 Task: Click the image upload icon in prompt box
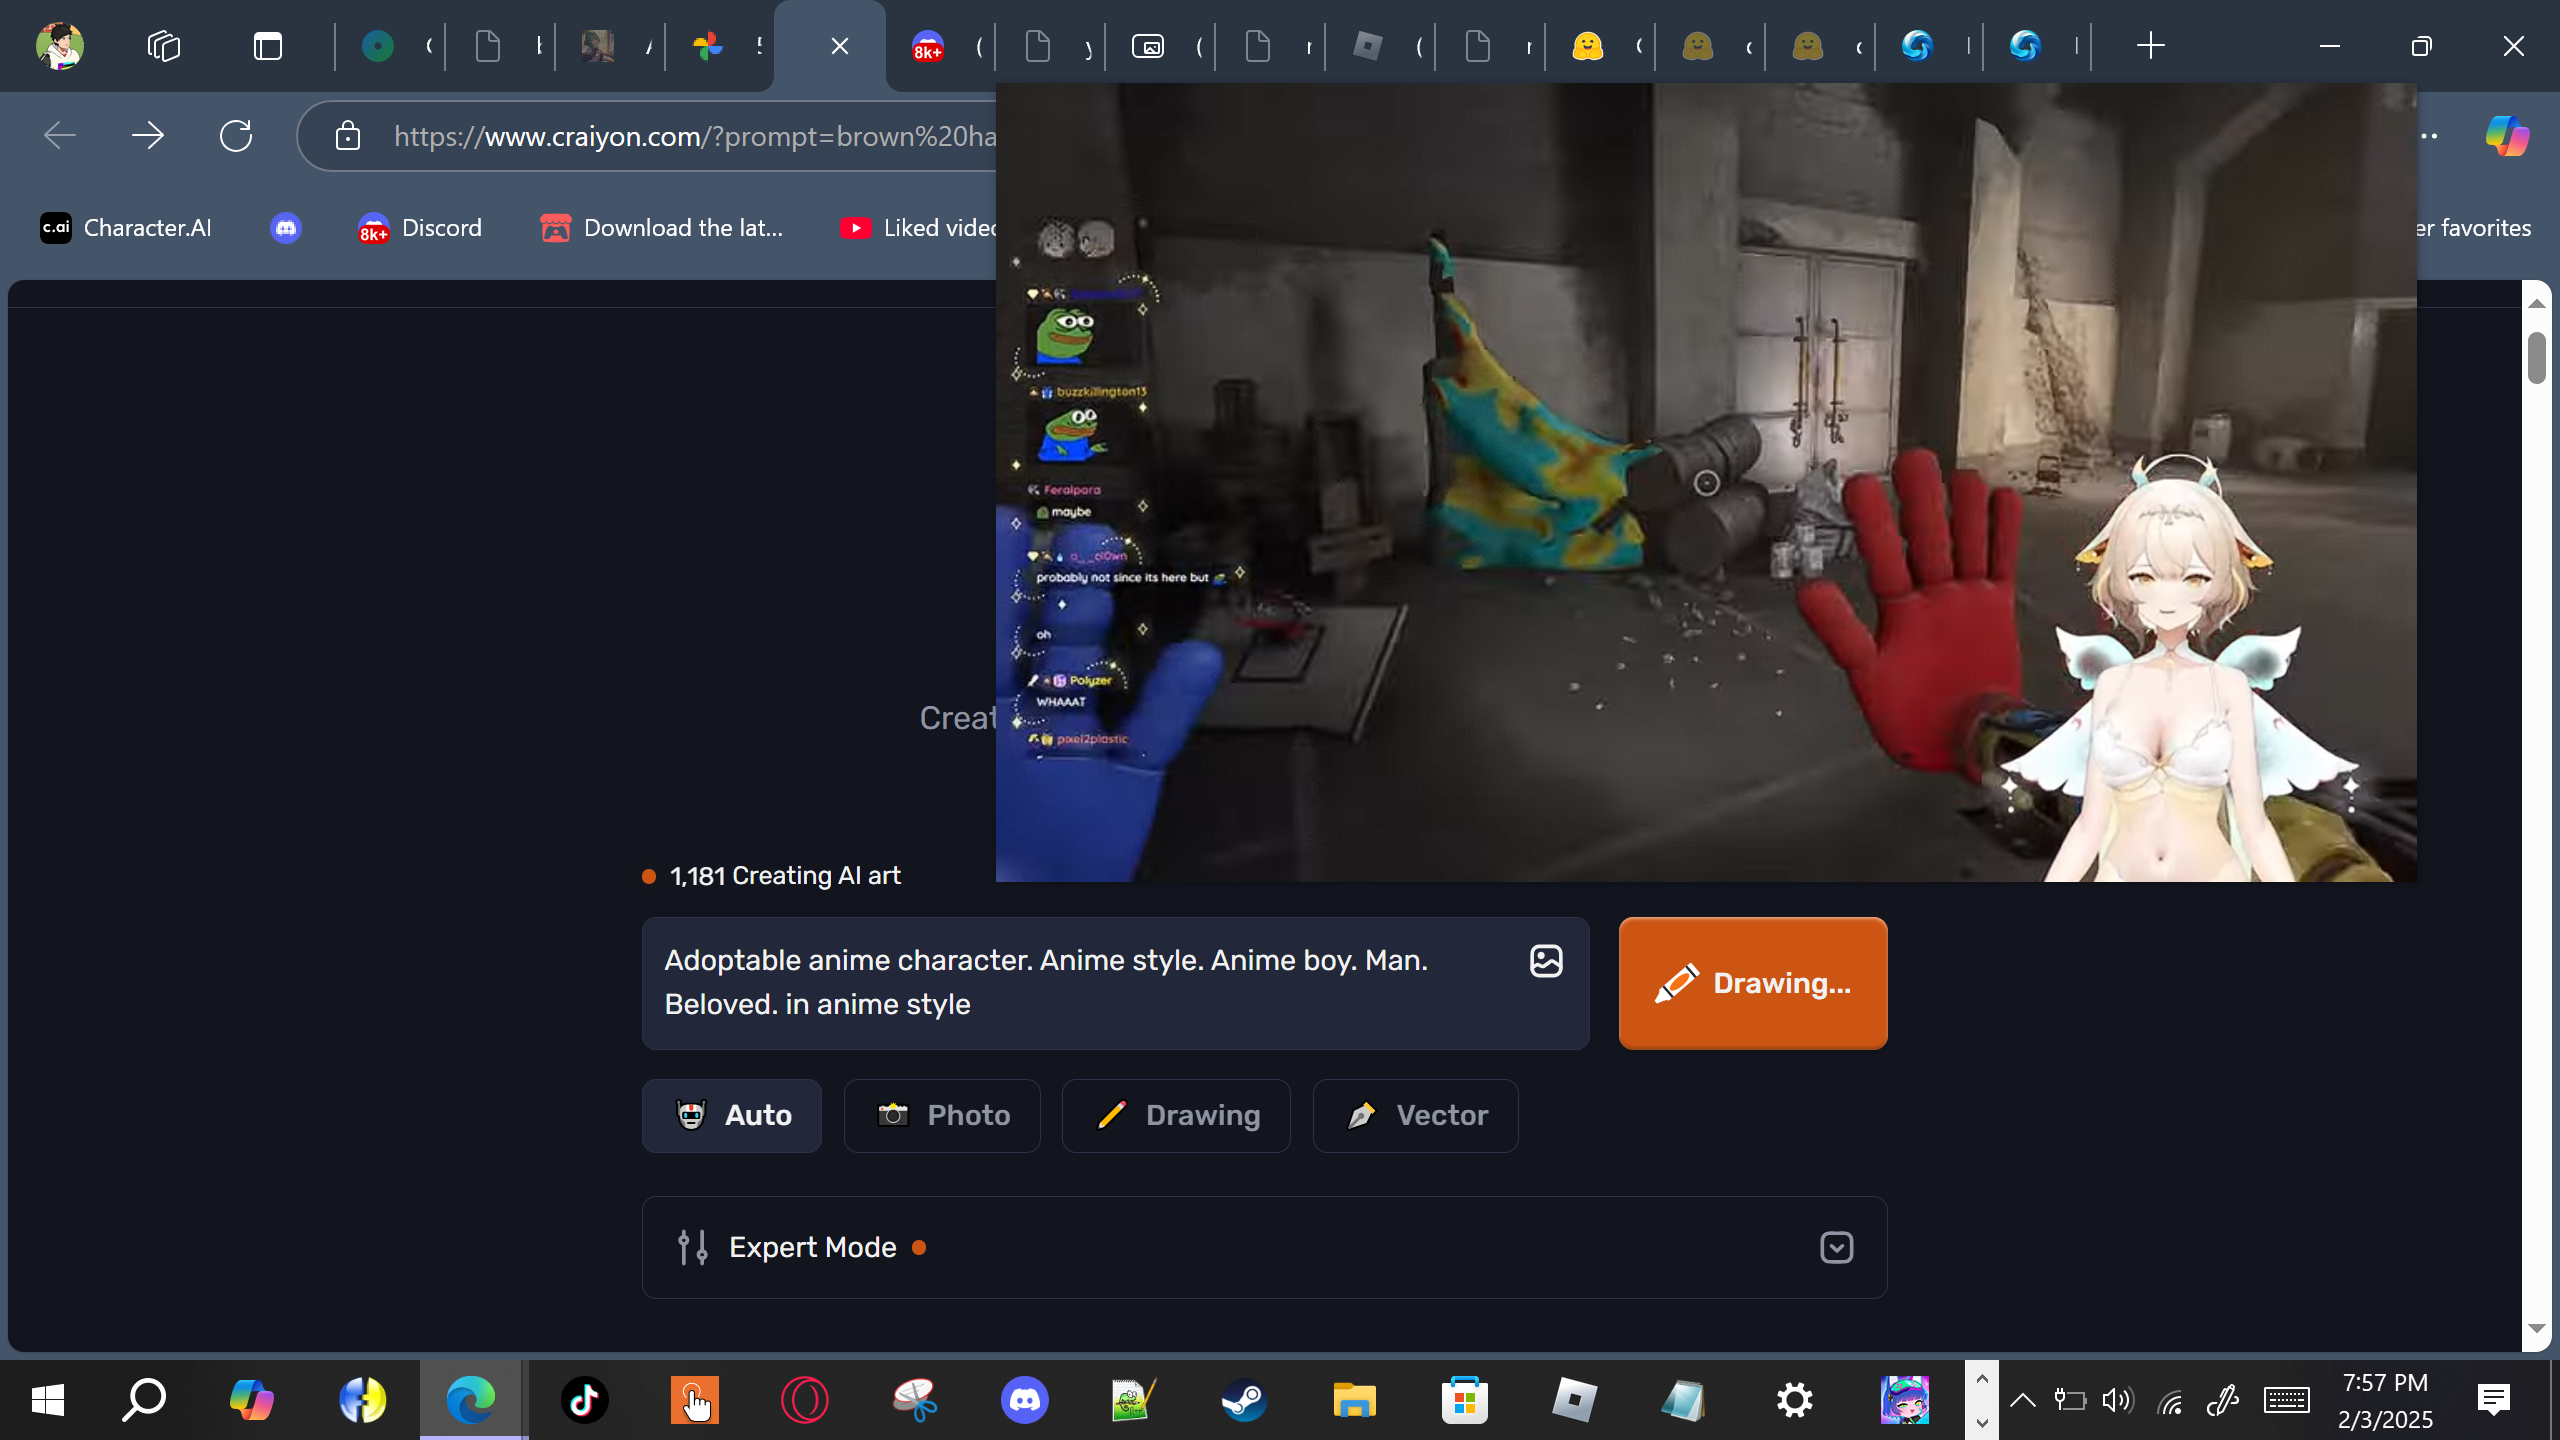1546,961
